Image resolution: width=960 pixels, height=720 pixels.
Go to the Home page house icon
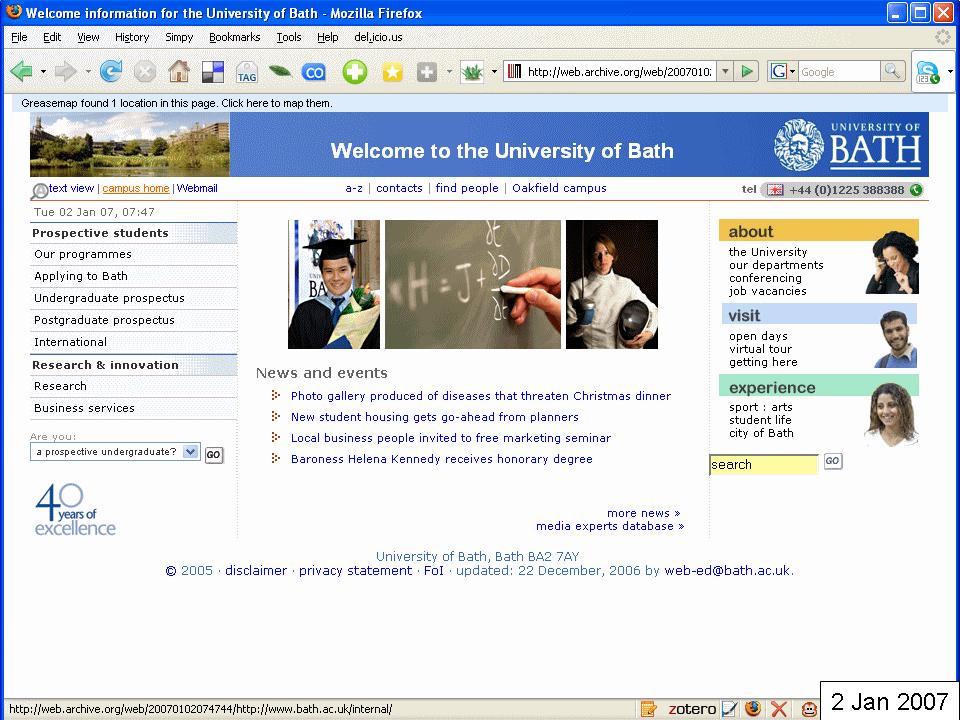[179, 72]
